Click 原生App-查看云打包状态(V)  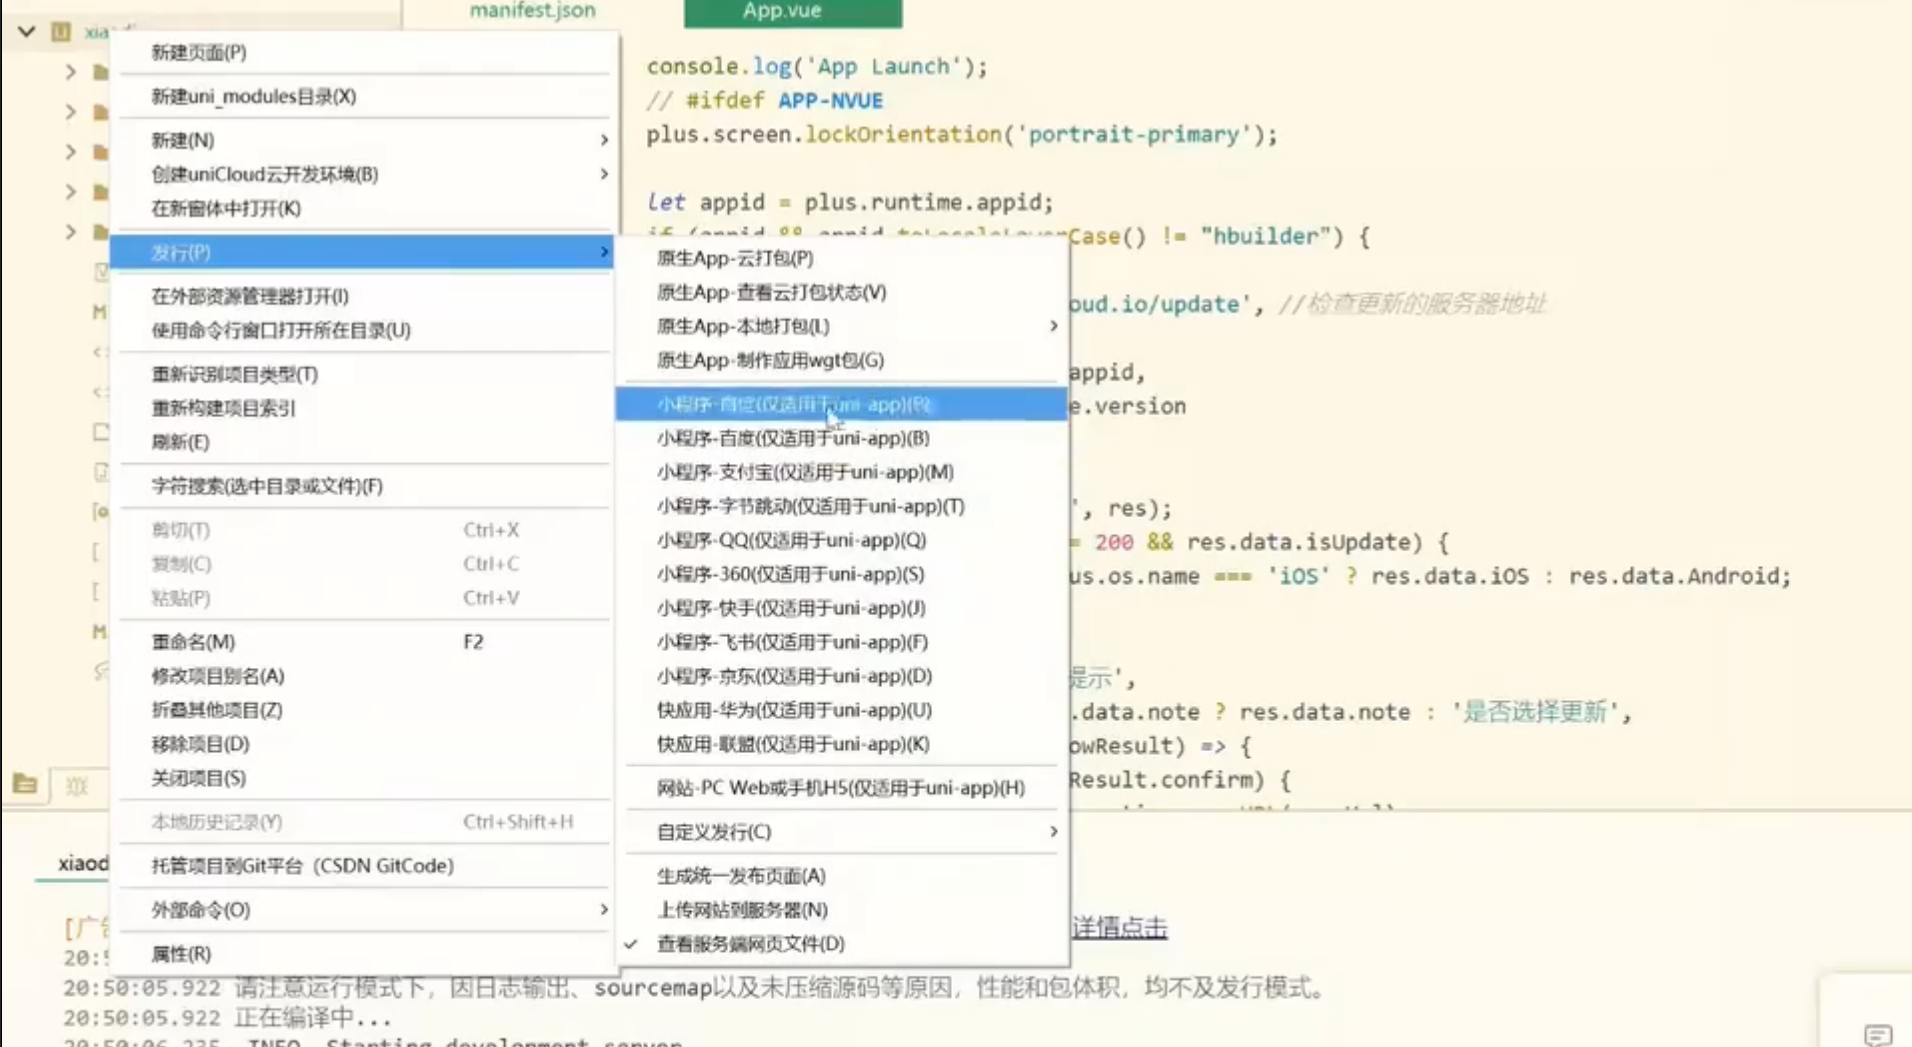pos(842,292)
